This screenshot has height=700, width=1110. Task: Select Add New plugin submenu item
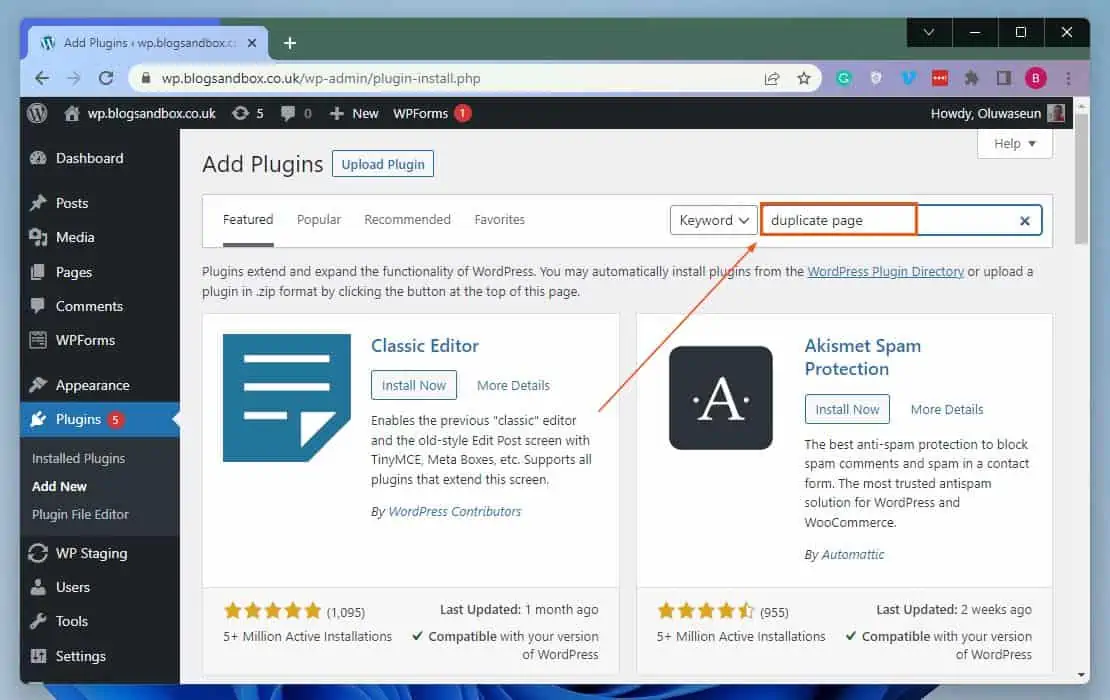(59, 486)
